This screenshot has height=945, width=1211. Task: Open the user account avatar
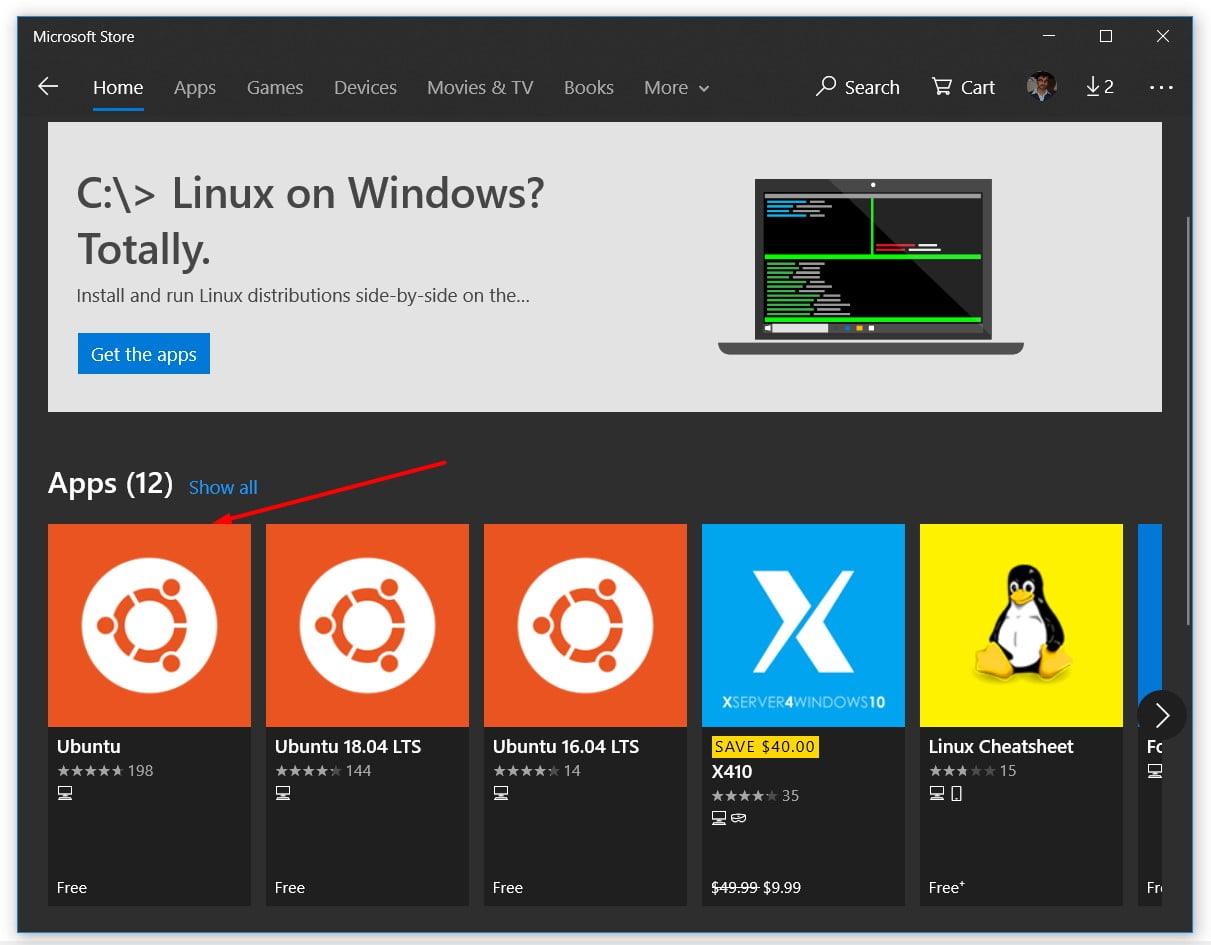coord(1041,87)
